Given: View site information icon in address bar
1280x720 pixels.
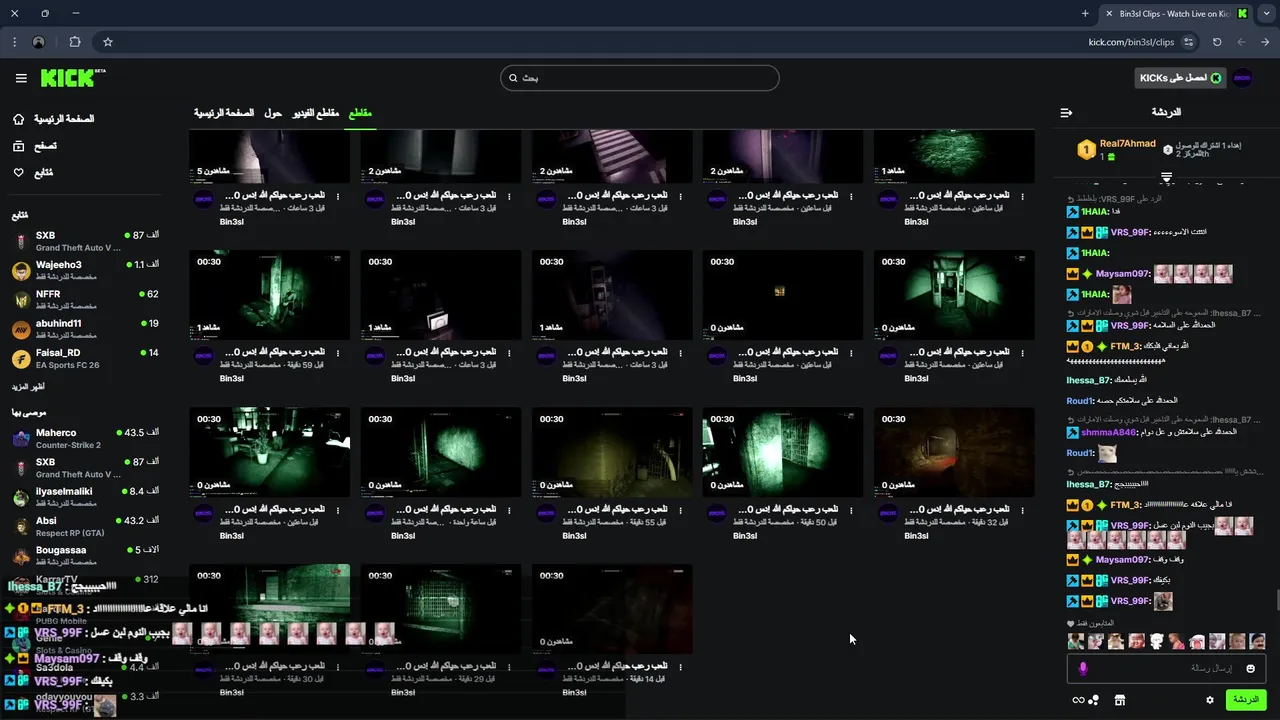Looking at the screenshot, I should click(1188, 42).
